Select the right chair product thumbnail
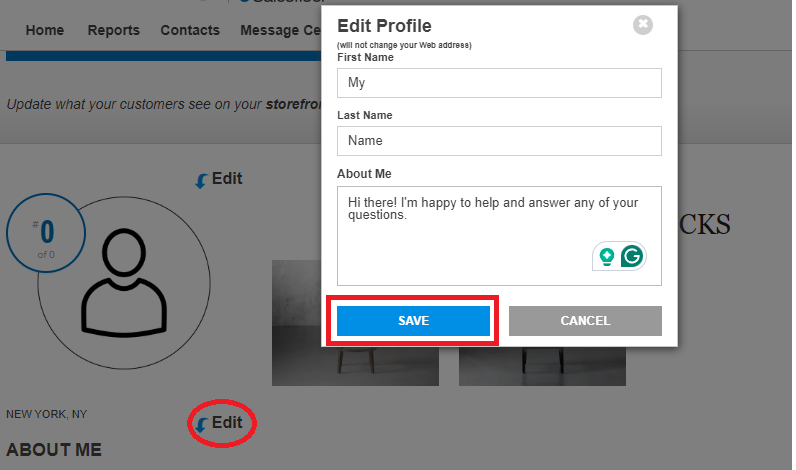This screenshot has height=470, width=796. point(542,366)
